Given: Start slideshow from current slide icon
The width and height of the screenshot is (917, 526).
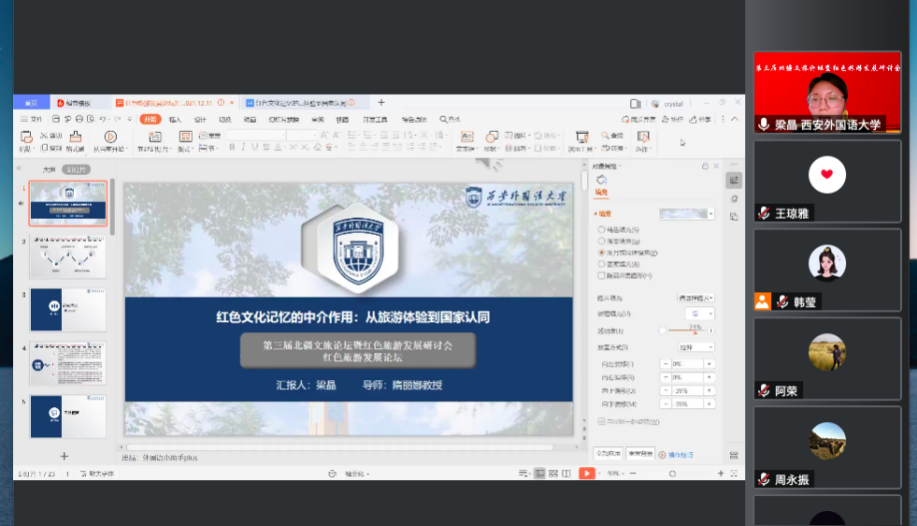Looking at the screenshot, I should [110, 138].
